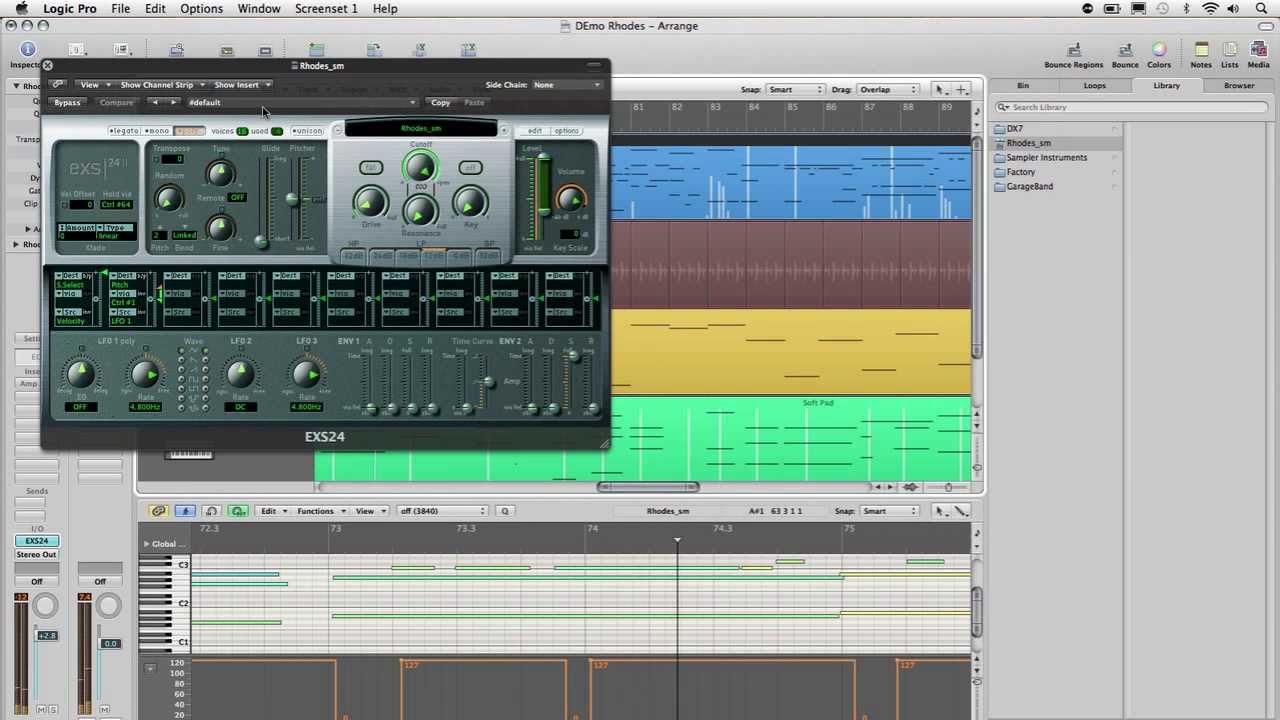
Task: Toggle the legato mode button in EXS24
Action: (124, 131)
